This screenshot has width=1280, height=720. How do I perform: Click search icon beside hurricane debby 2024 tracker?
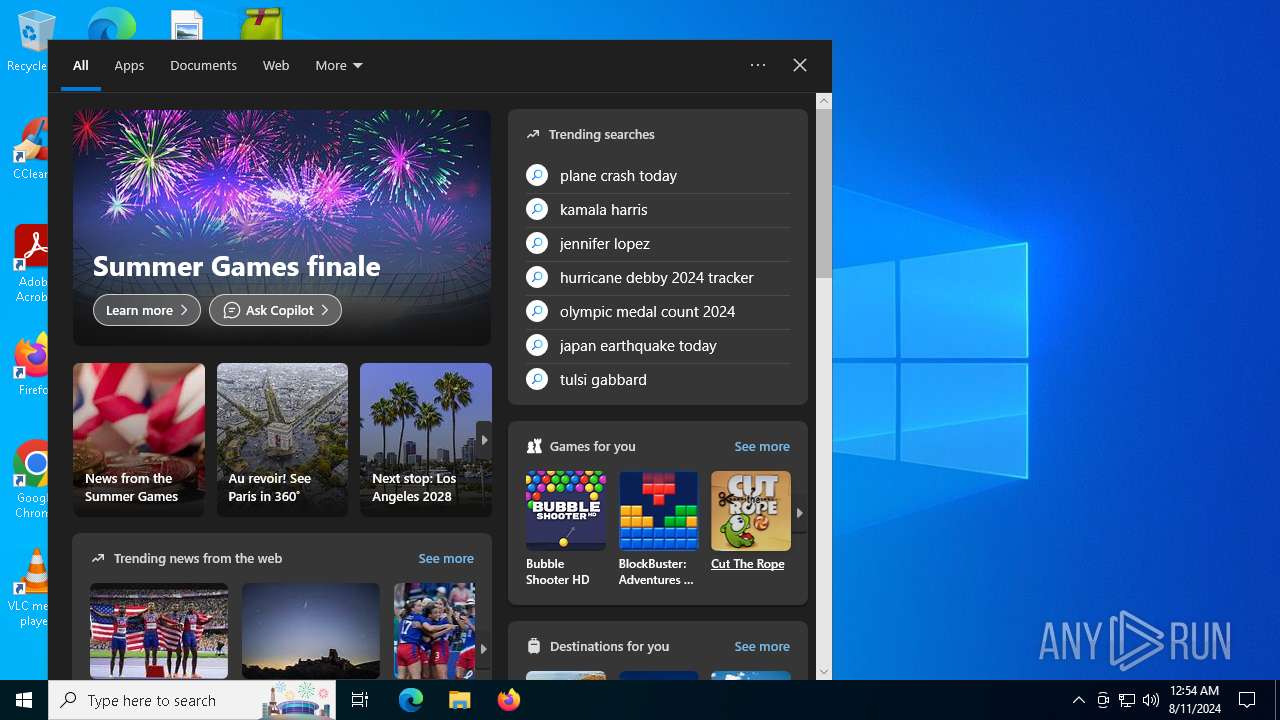coord(537,277)
